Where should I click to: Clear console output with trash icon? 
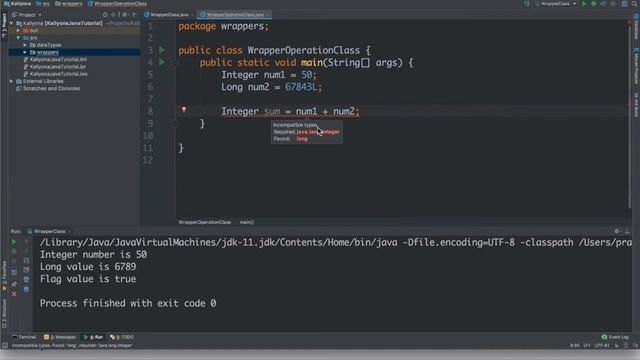26,289
